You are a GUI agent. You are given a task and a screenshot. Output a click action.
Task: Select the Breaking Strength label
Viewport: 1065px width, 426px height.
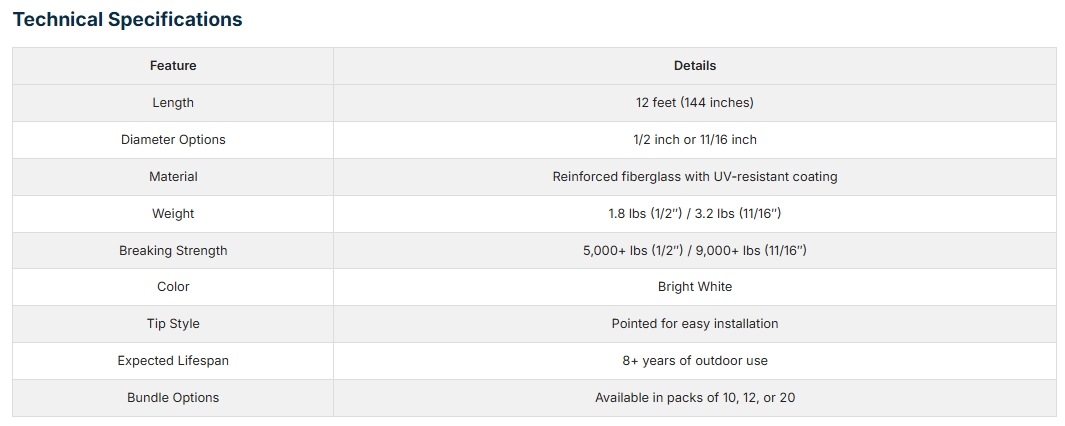click(x=173, y=251)
